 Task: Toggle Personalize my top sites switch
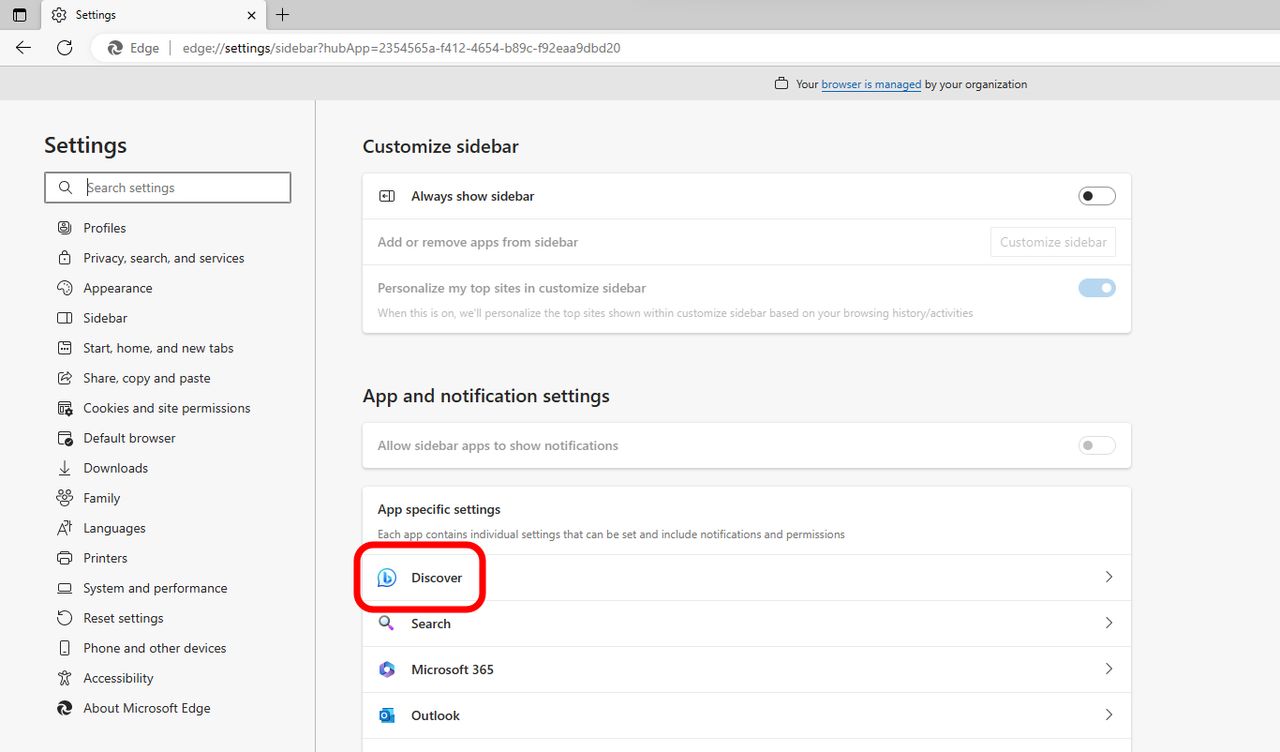tap(1097, 288)
